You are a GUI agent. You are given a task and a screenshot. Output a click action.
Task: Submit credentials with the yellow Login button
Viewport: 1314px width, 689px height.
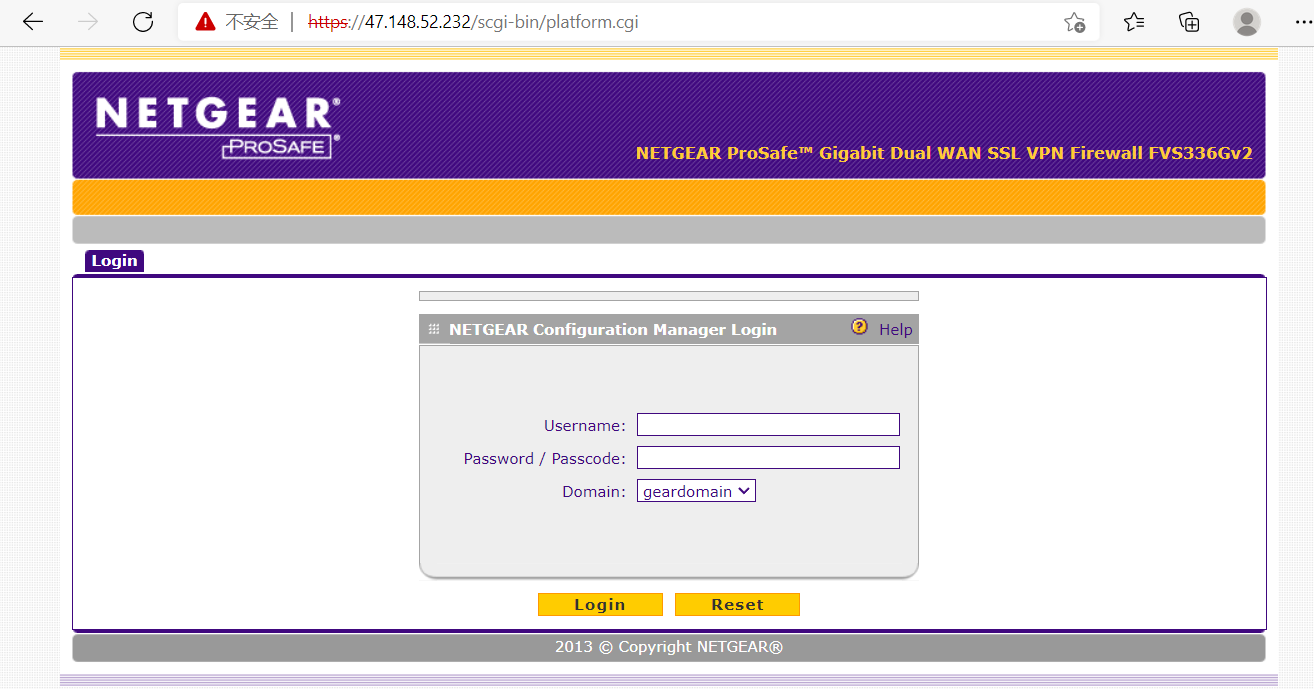tap(600, 604)
